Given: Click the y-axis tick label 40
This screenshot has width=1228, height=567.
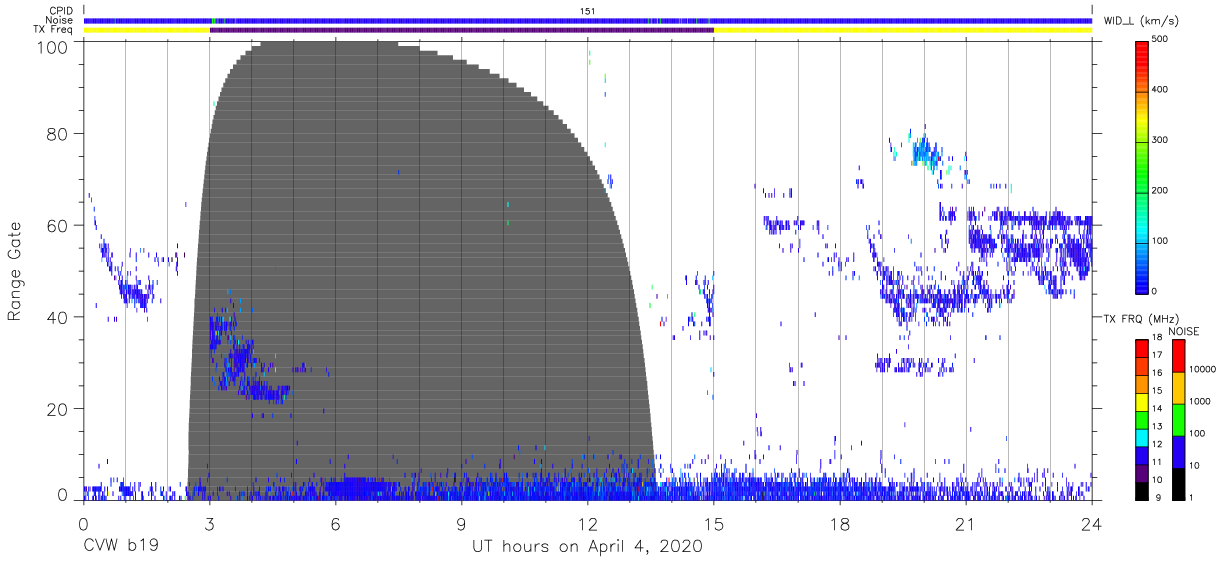Looking at the screenshot, I should [57, 317].
